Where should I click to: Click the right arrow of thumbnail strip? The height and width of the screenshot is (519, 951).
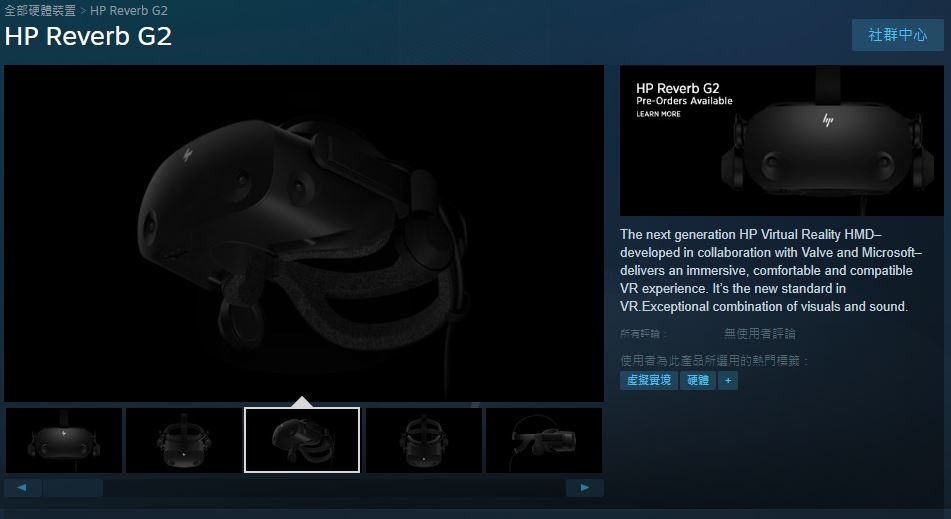click(x=585, y=487)
